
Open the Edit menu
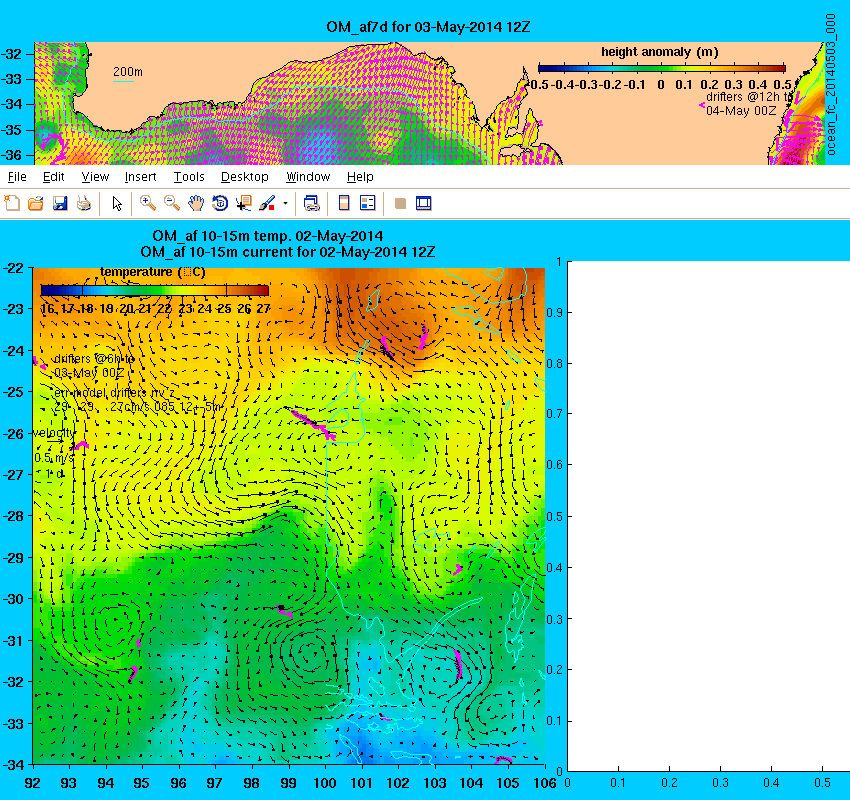[x=54, y=177]
